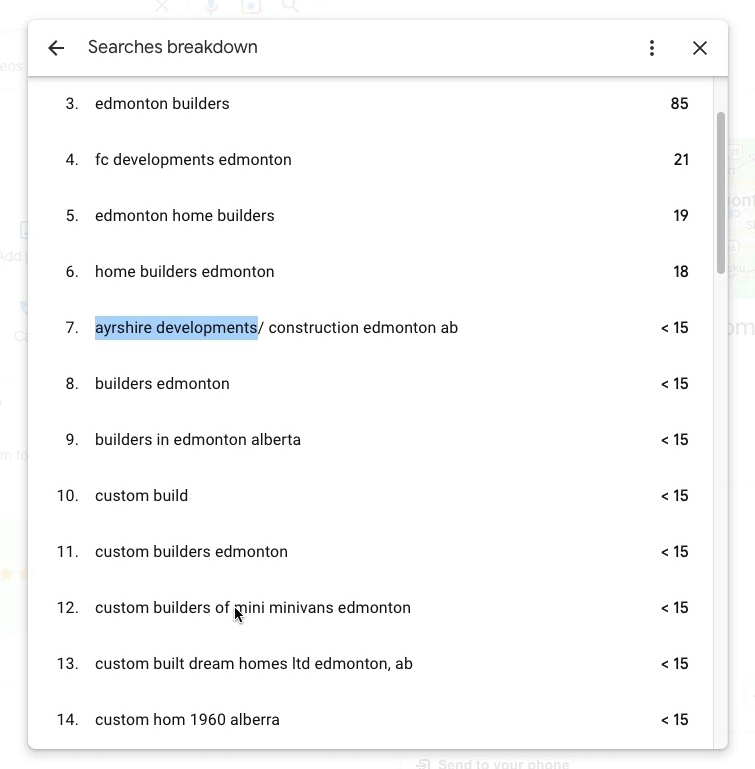The height and width of the screenshot is (769, 755).
Task: Click highlighted 'ayrshire developments' text
Action: (176, 328)
